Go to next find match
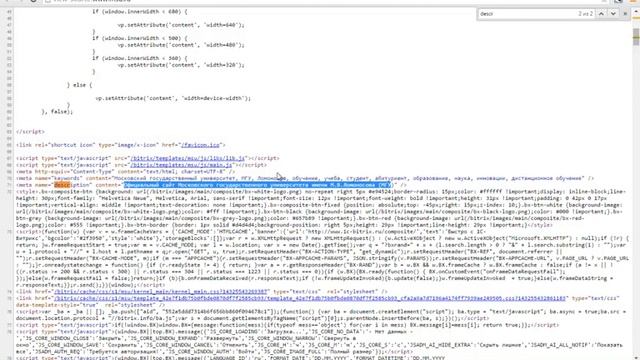Image resolution: width=640 pixels, height=360 pixels. tap(613, 14)
